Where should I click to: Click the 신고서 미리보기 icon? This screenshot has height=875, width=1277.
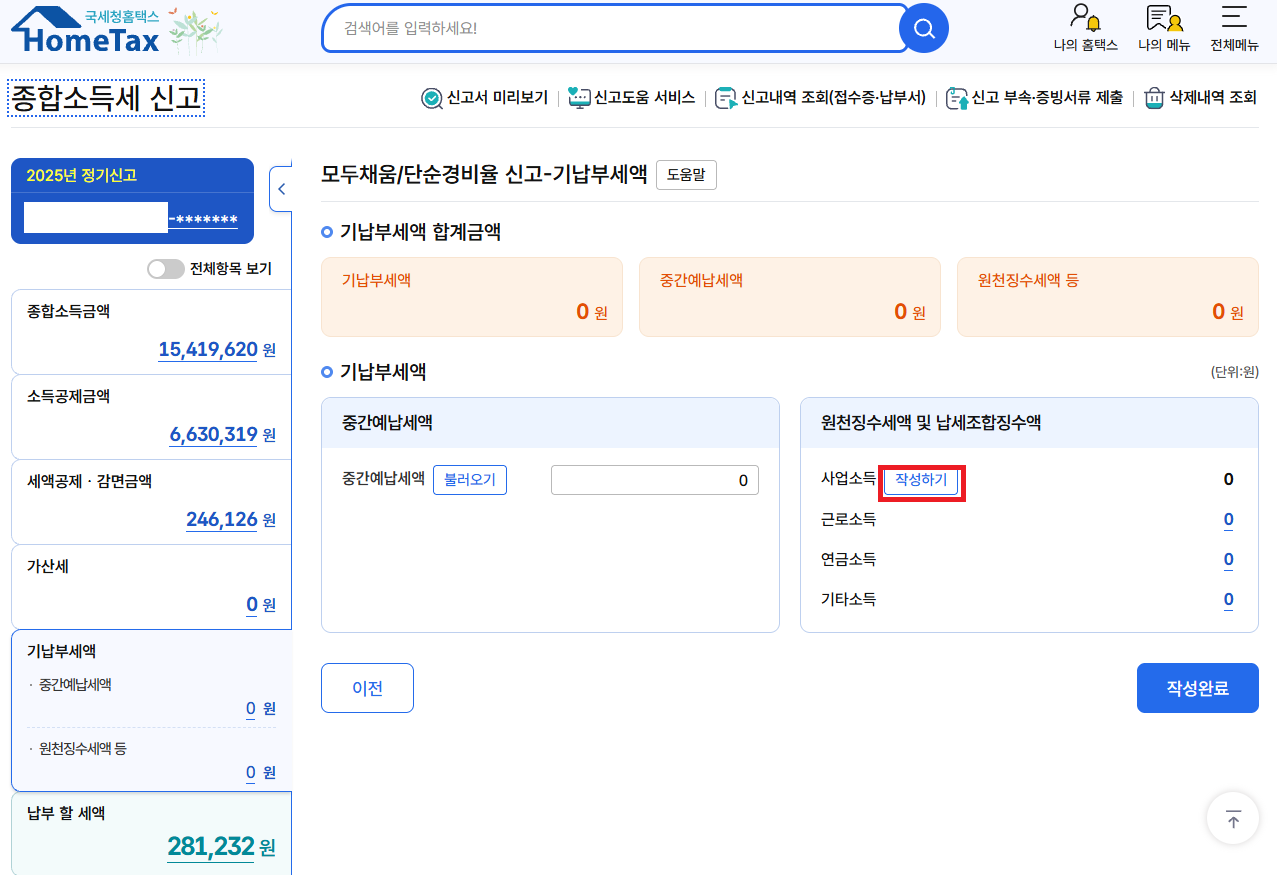pos(432,98)
